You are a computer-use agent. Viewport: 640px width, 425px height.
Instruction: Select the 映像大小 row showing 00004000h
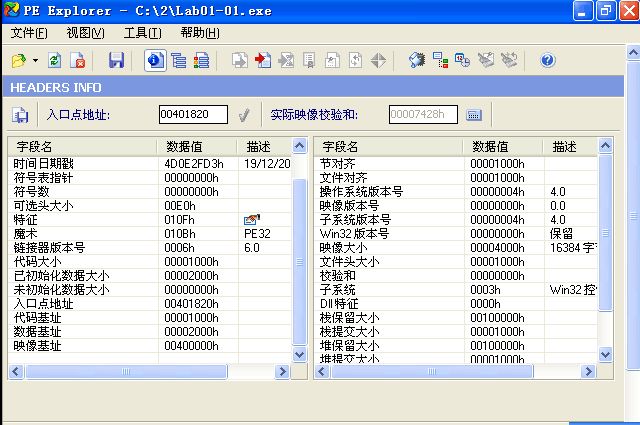(x=456, y=247)
